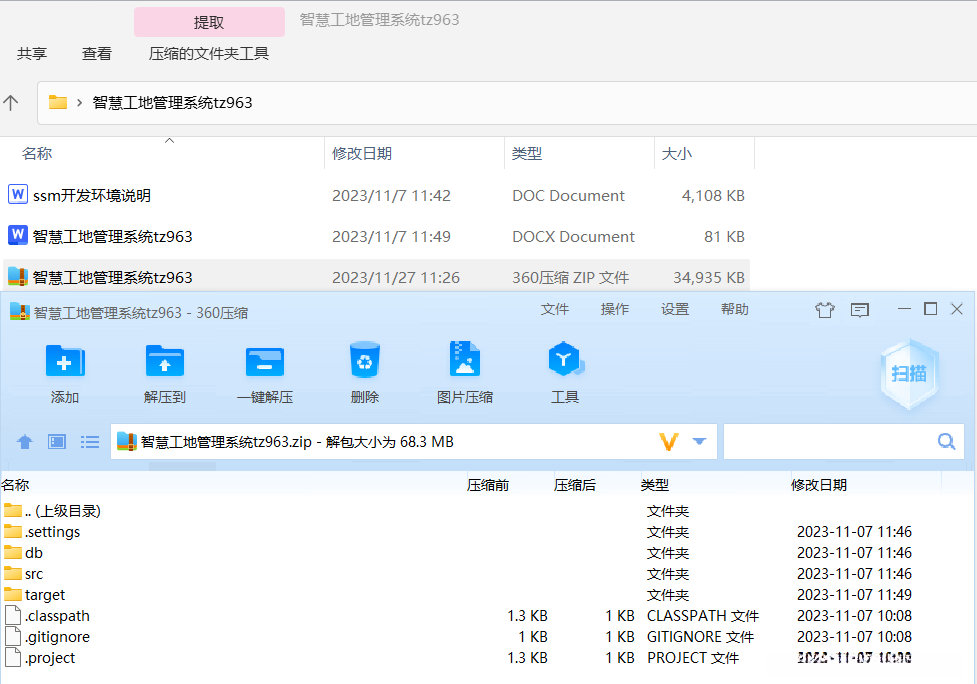
Task: Expand the archive path dropdown arrow
Action: click(x=699, y=442)
